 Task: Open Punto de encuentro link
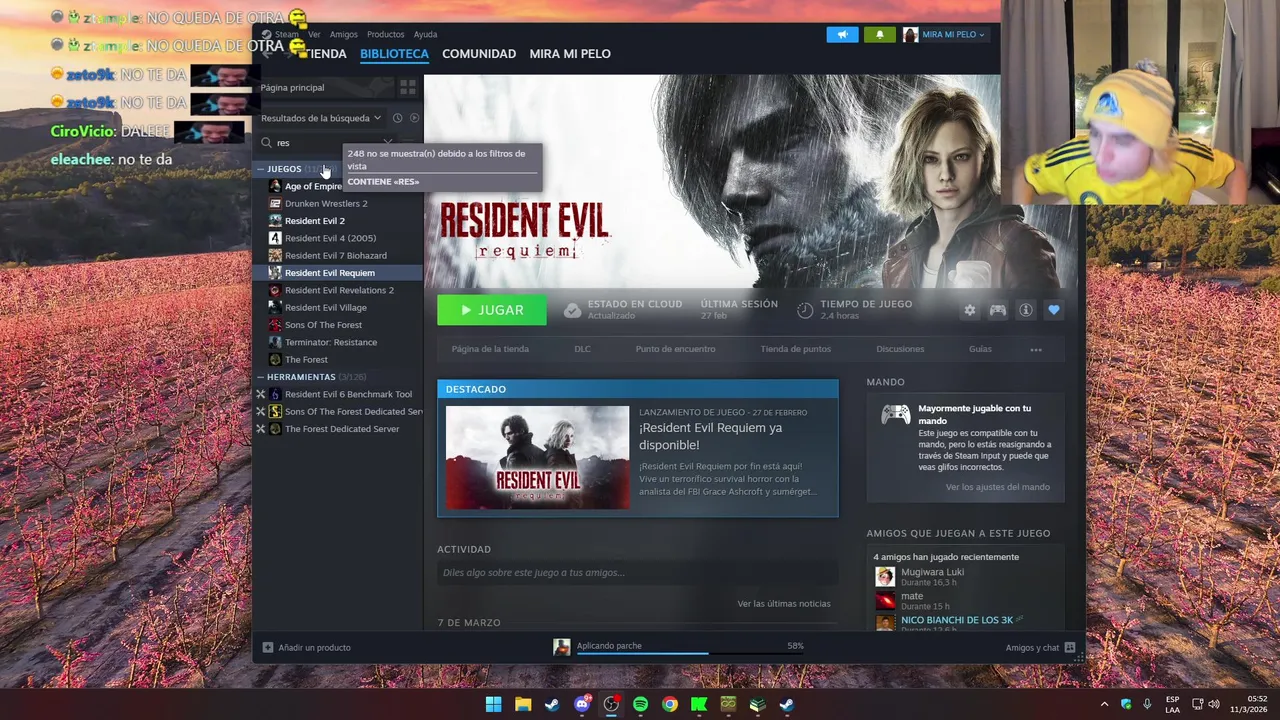[675, 349]
